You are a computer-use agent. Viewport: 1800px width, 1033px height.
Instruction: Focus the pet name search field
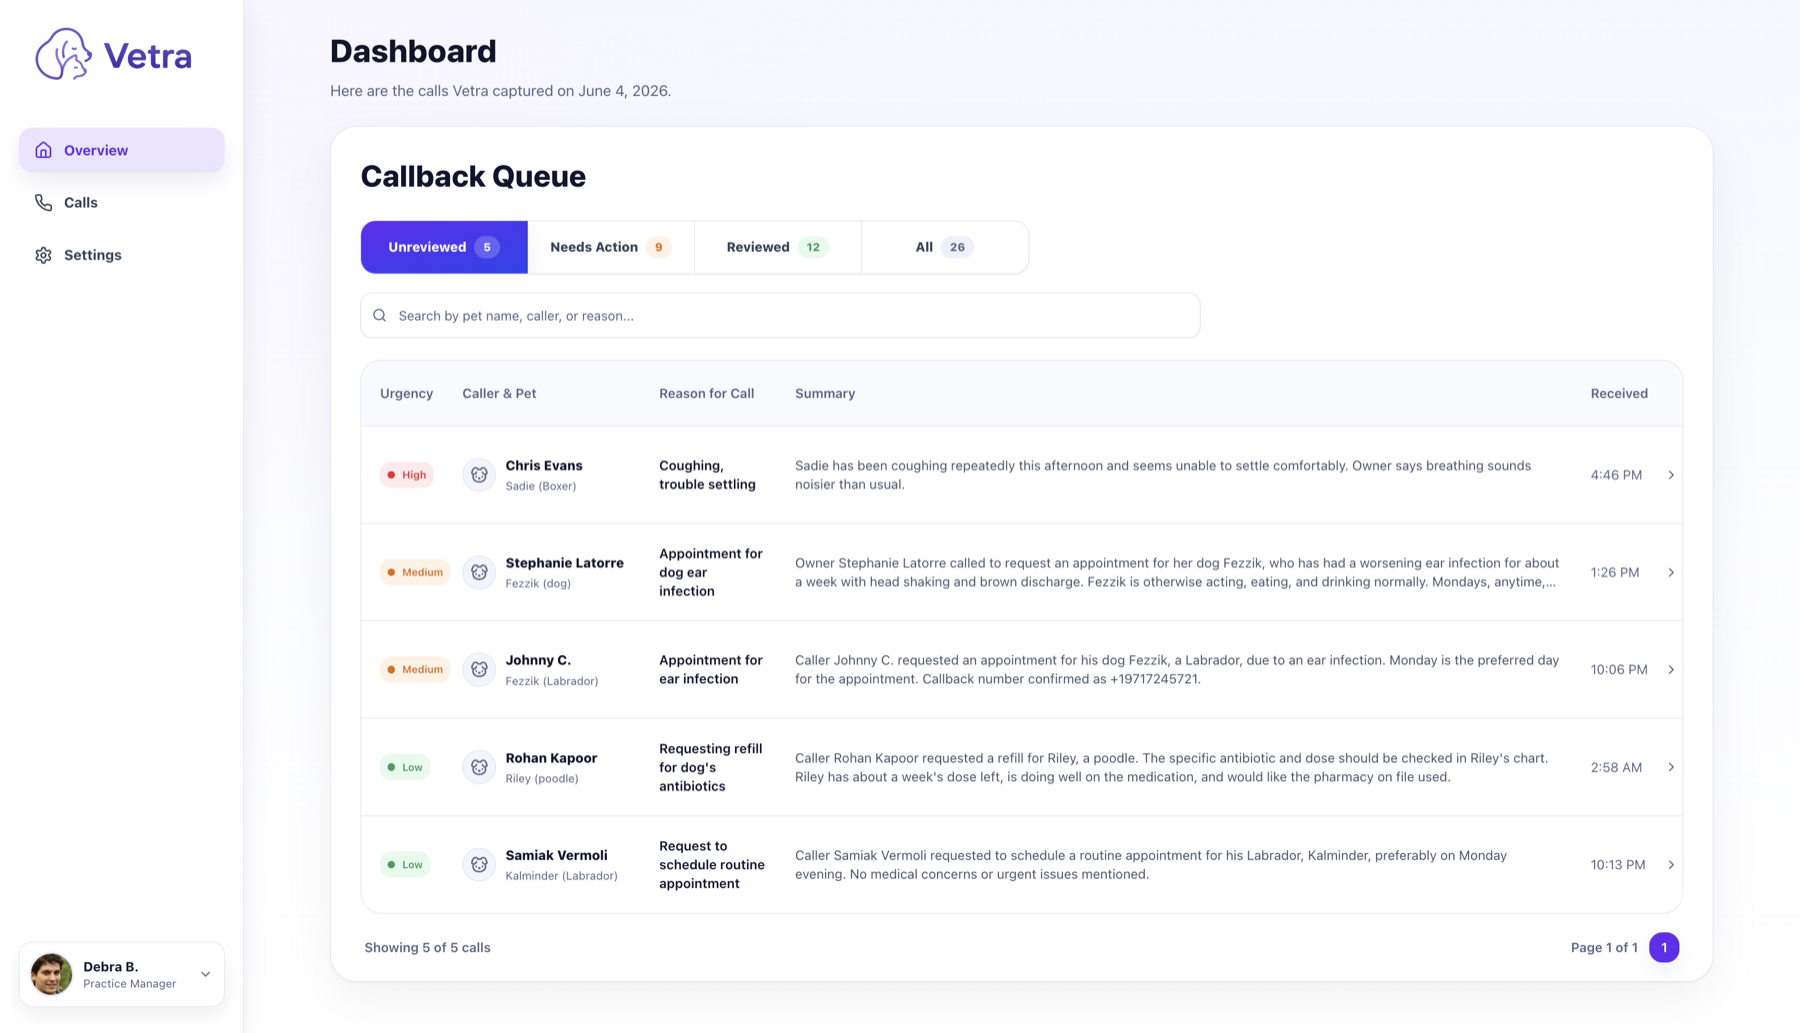780,316
